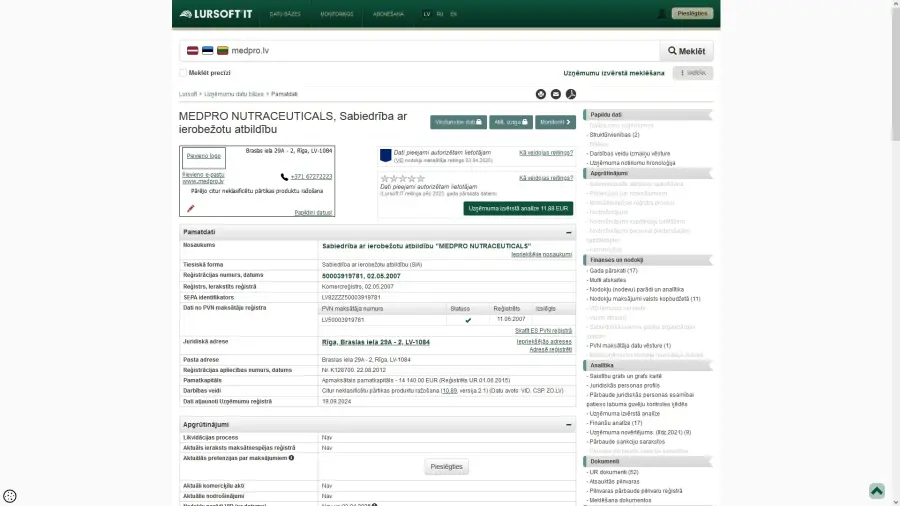900x506 pixels.
Task: Switch language to EN
Action: [x=453, y=14]
